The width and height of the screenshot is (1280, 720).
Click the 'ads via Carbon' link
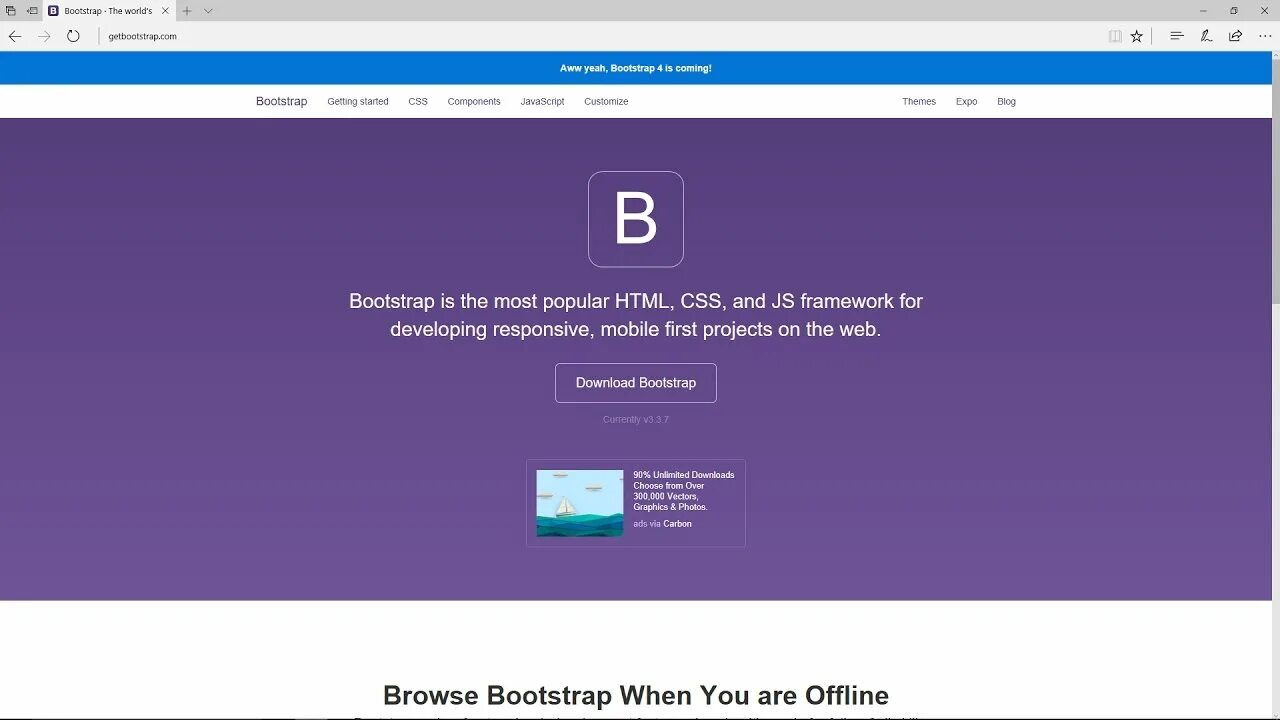662,523
